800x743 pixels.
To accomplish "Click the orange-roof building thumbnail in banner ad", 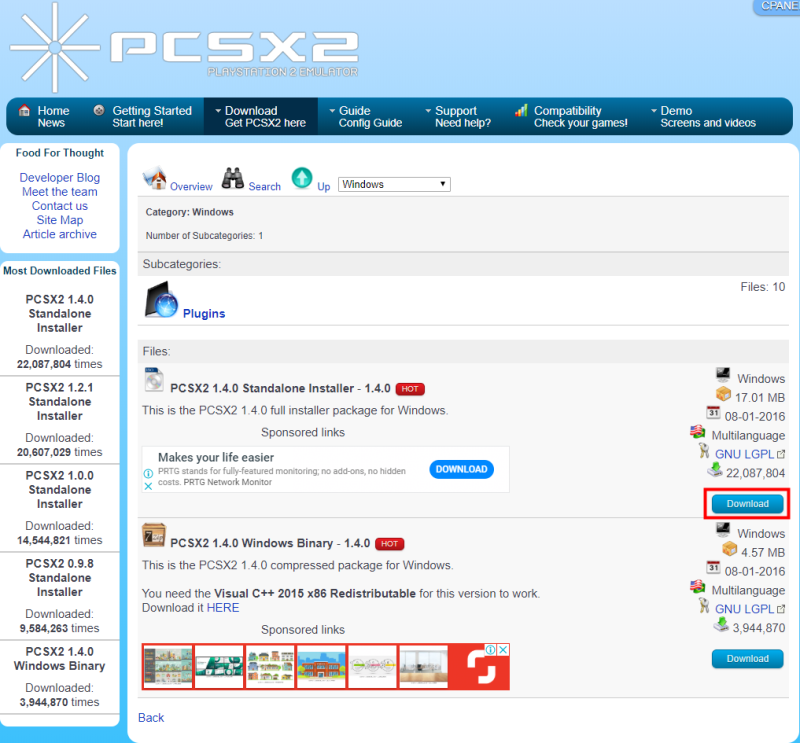I will click(x=321, y=666).
